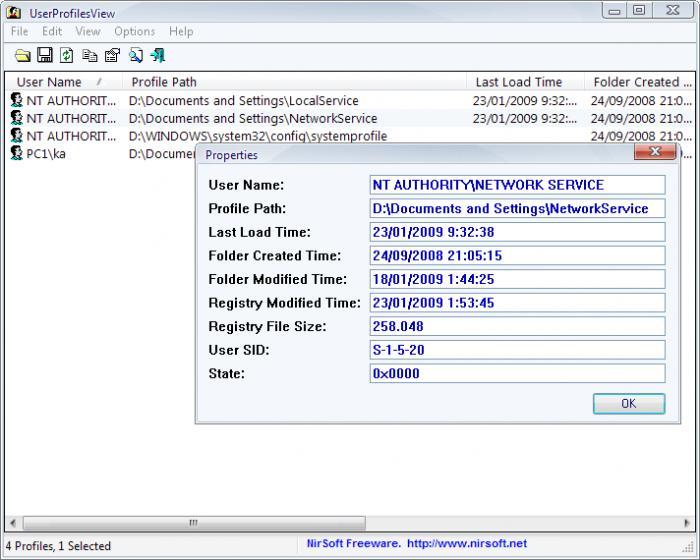Select the D:\Documents and Settings\LocalService path

tap(244, 100)
